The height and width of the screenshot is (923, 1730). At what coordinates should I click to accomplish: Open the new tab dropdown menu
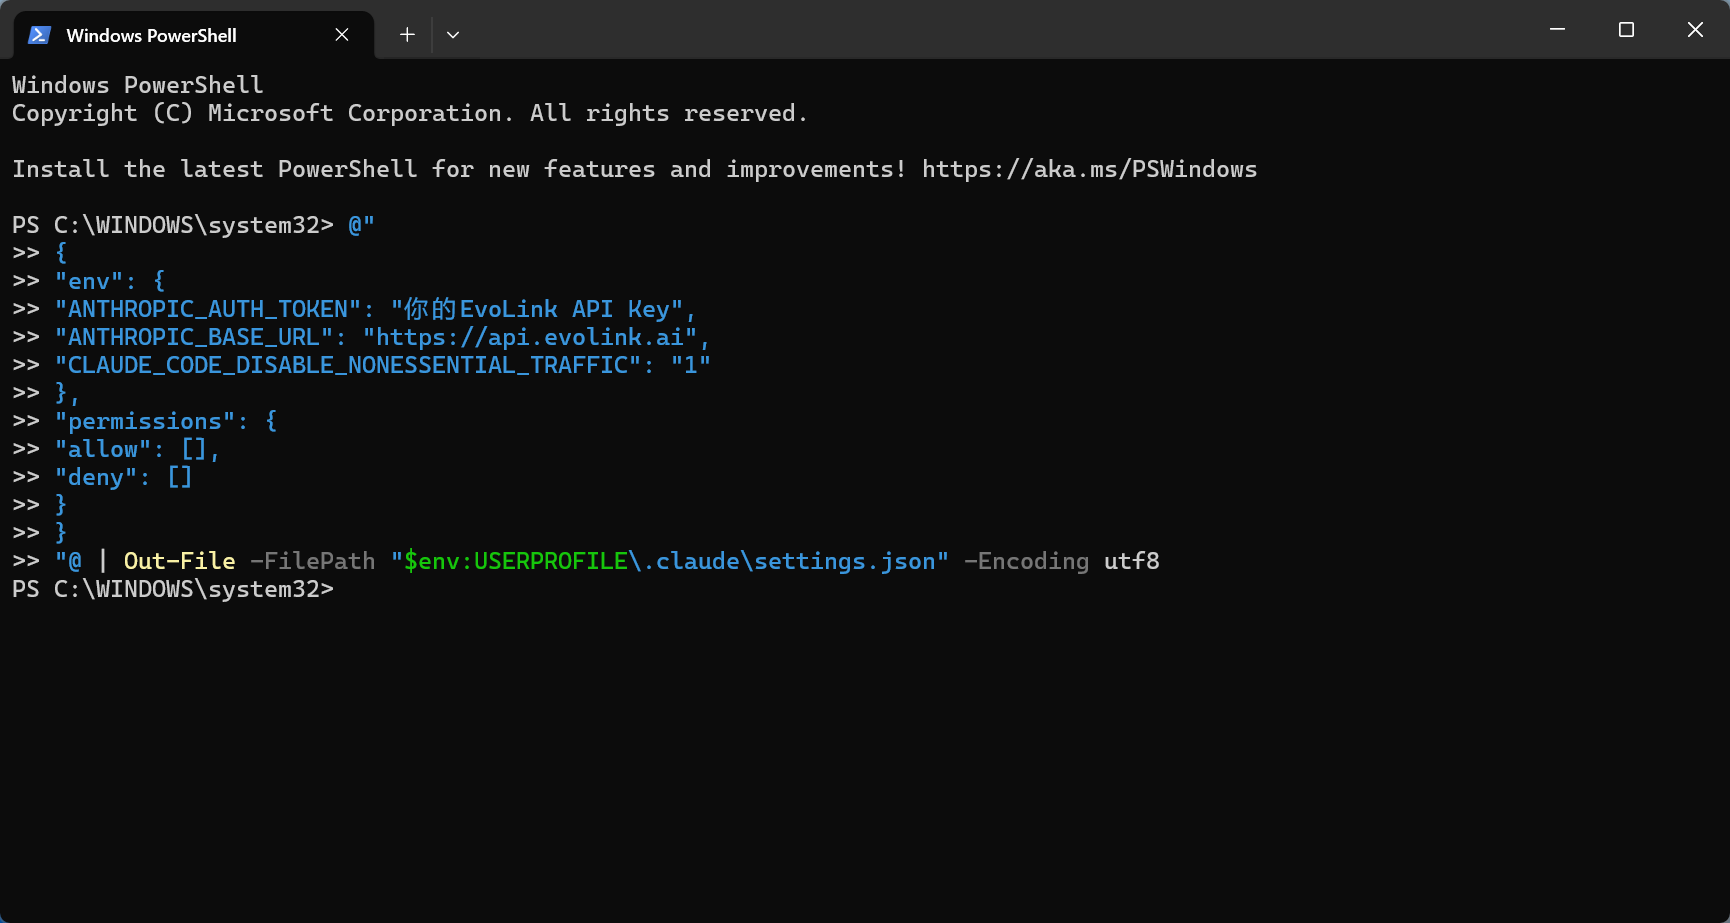pyautogui.click(x=453, y=34)
